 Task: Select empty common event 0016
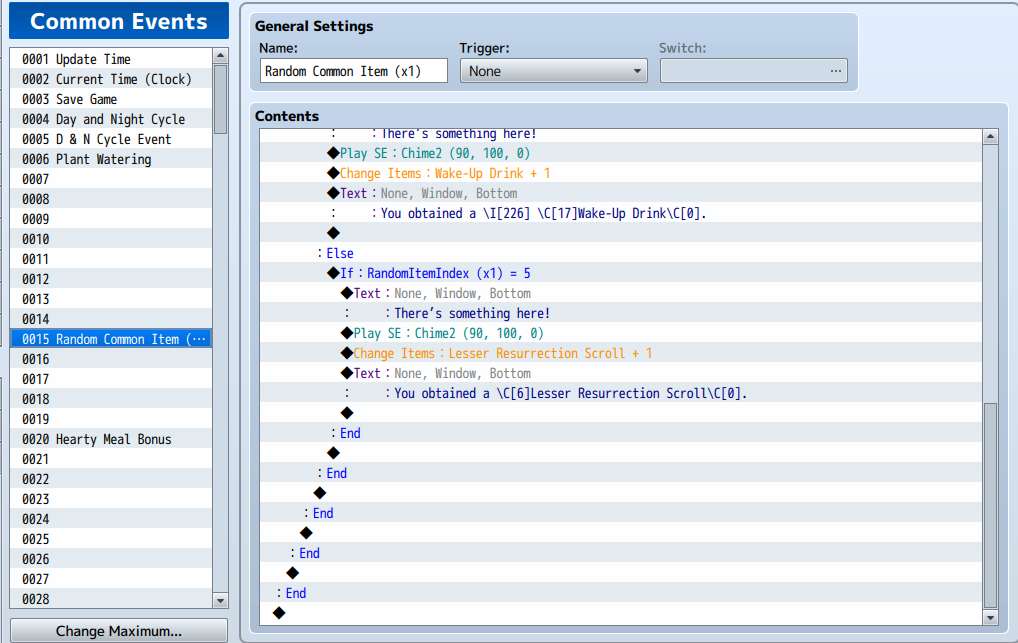point(111,359)
